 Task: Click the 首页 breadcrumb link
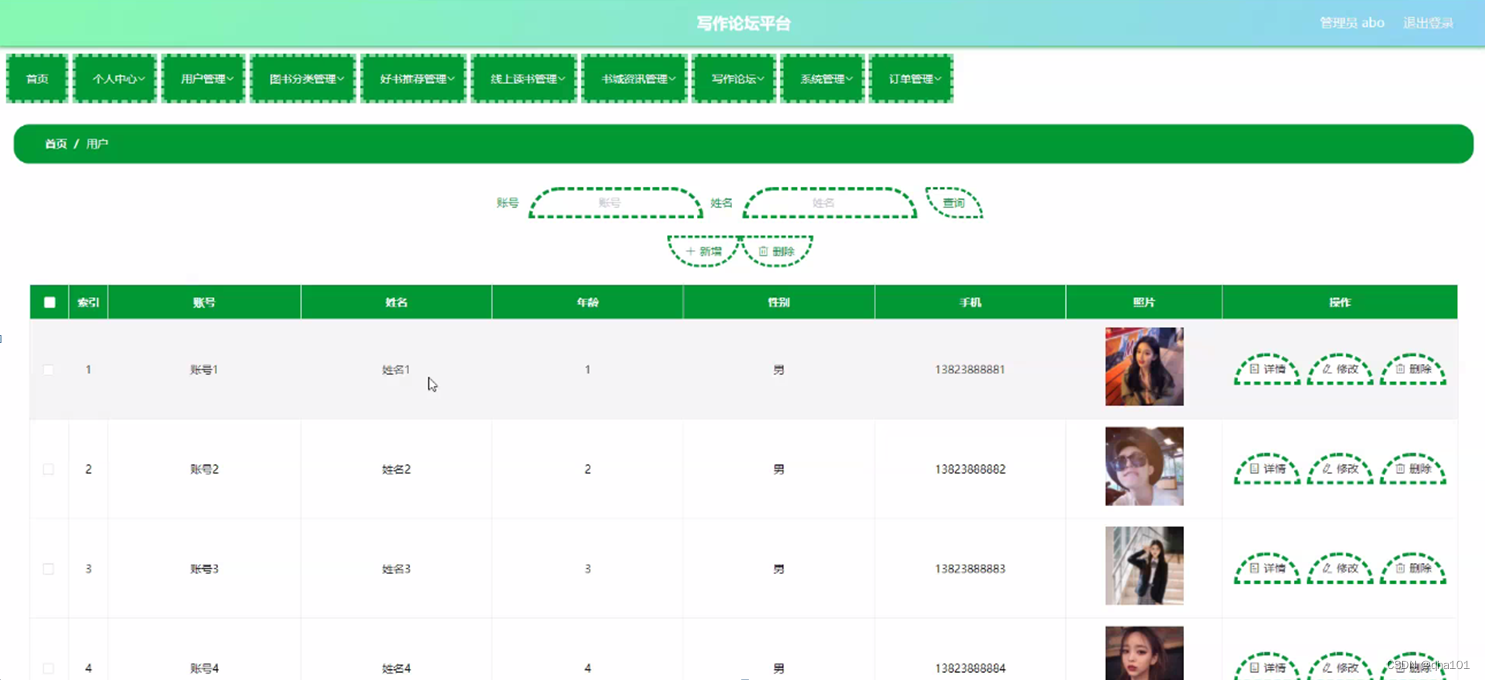[x=56, y=144]
